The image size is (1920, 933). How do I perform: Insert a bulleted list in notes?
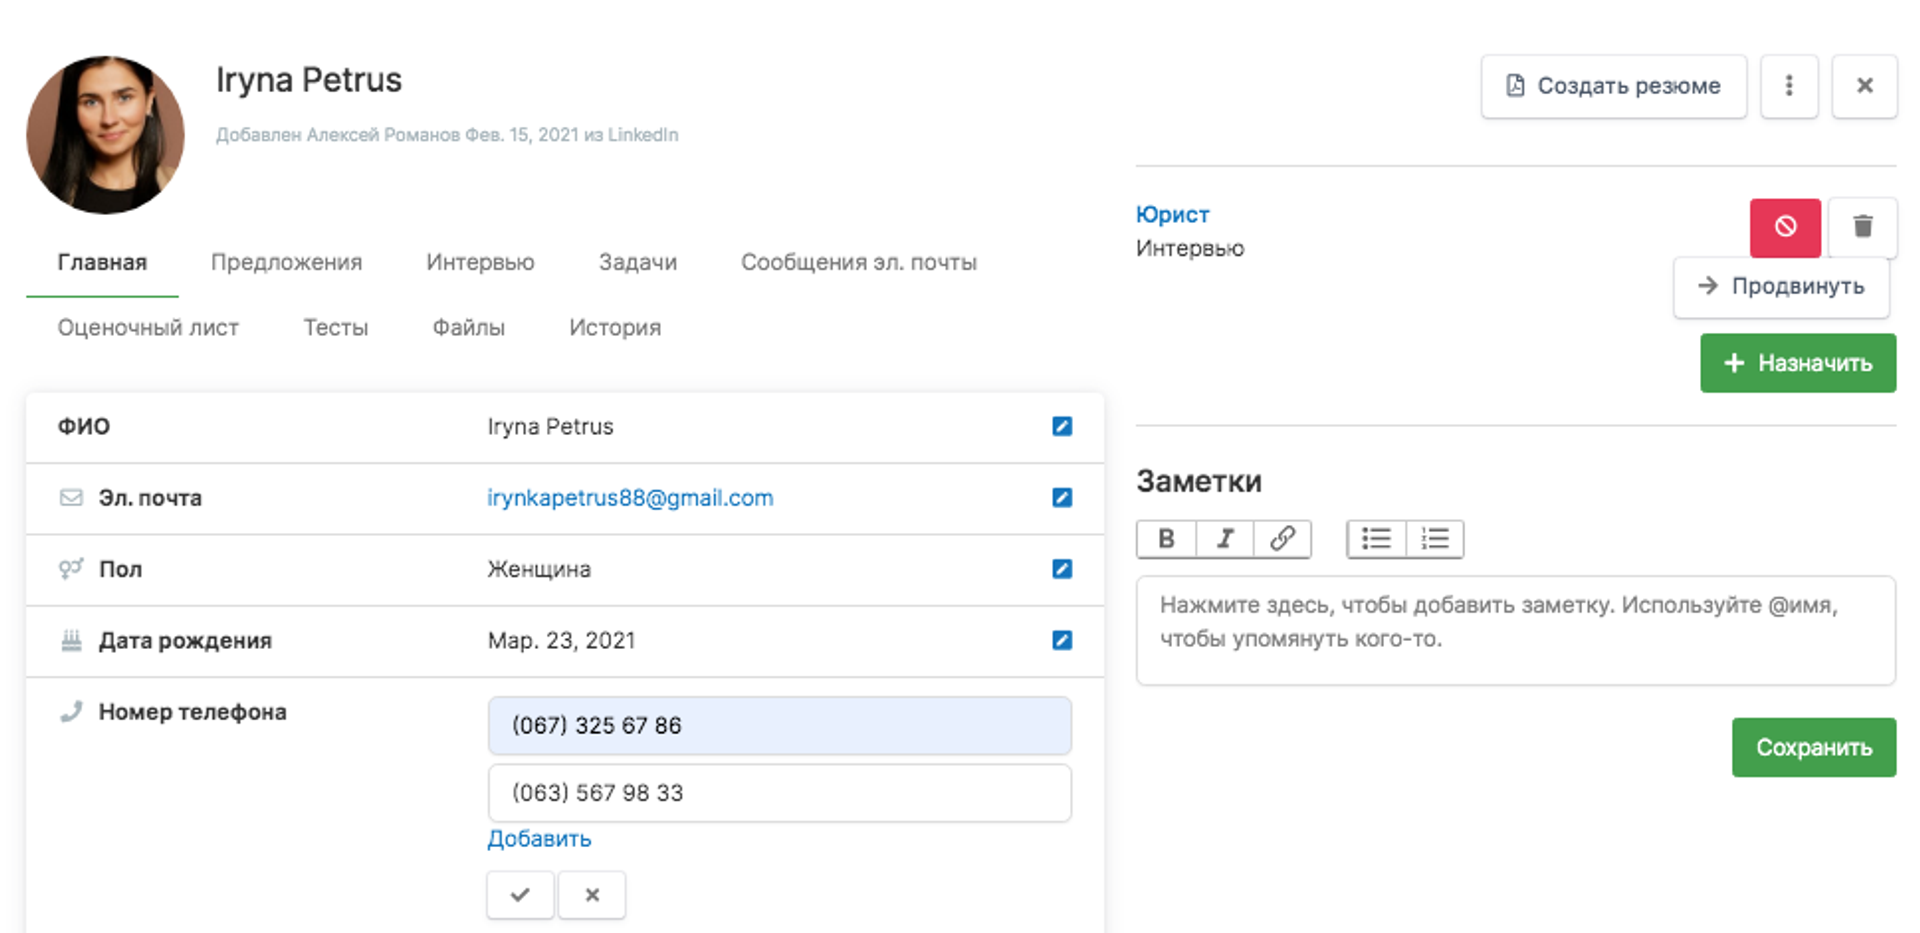coord(1376,539)
